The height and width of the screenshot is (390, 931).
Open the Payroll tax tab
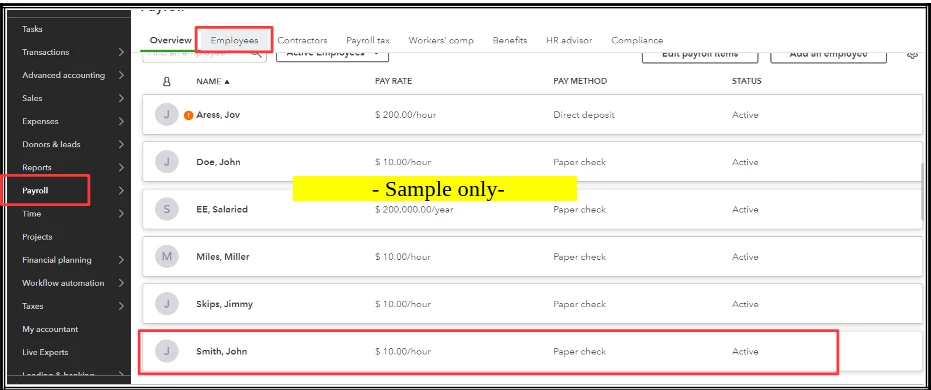tap(368, 40)
